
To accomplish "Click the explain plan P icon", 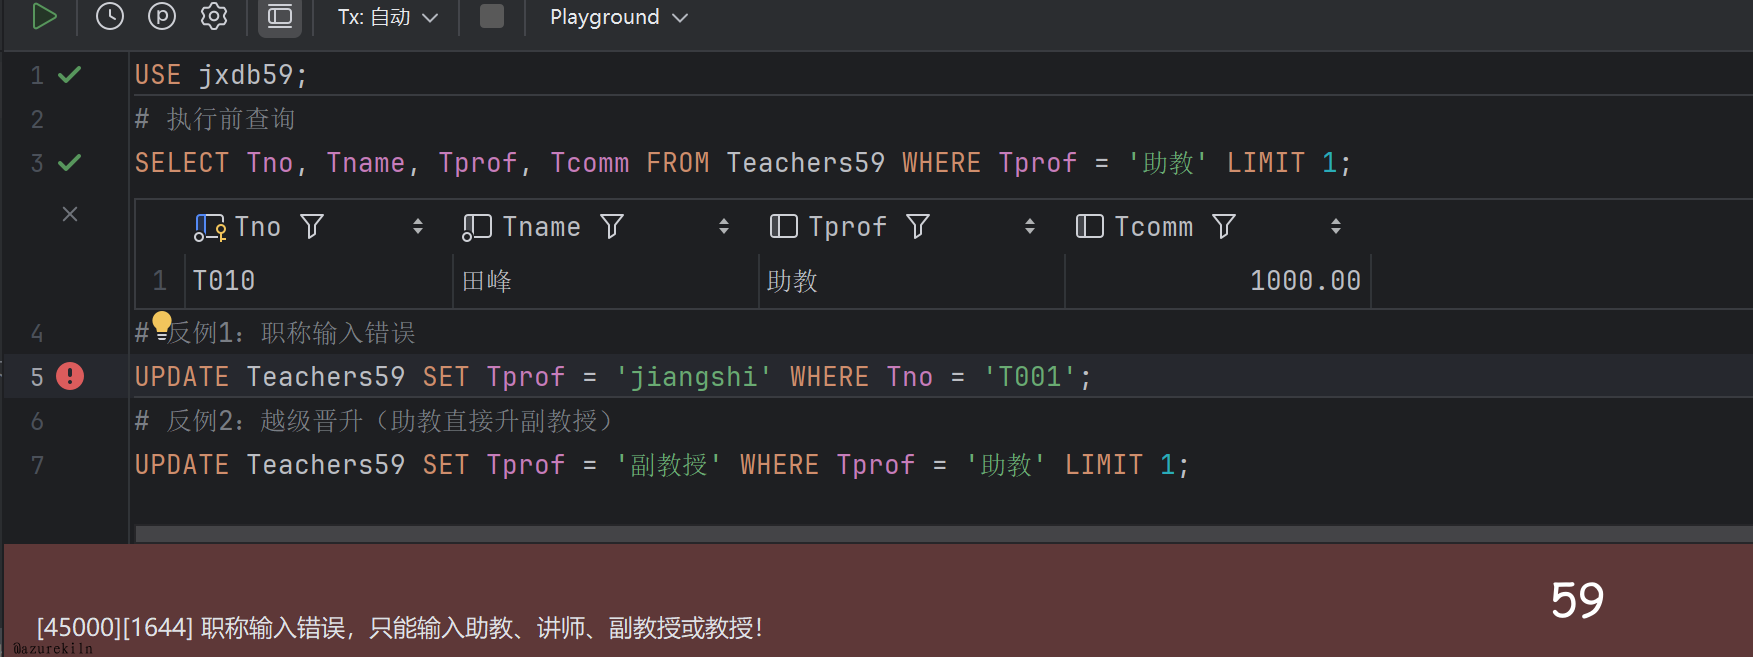I will tap(161, 16).
